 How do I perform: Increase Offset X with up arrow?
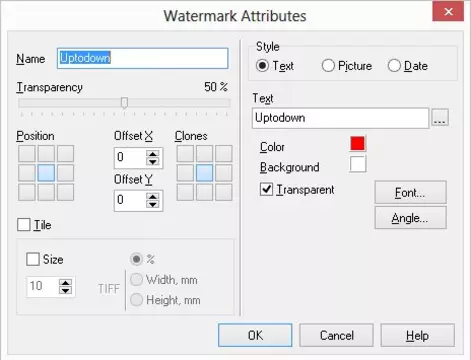tap(153, 154)
